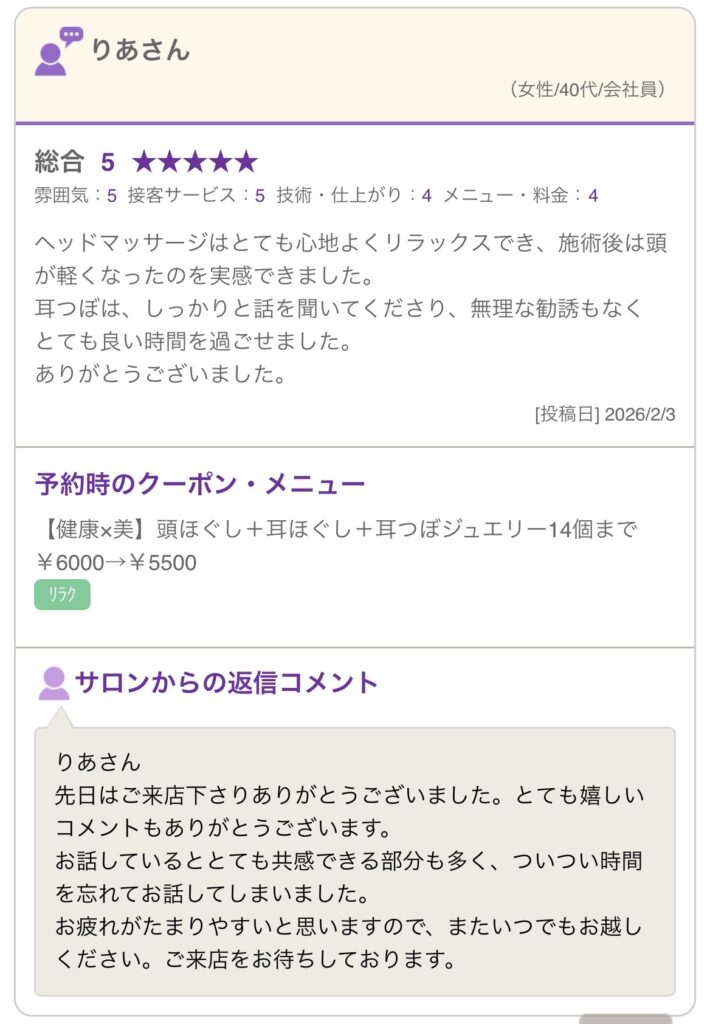Select the 総合 5 overall score

pos(75,162)
